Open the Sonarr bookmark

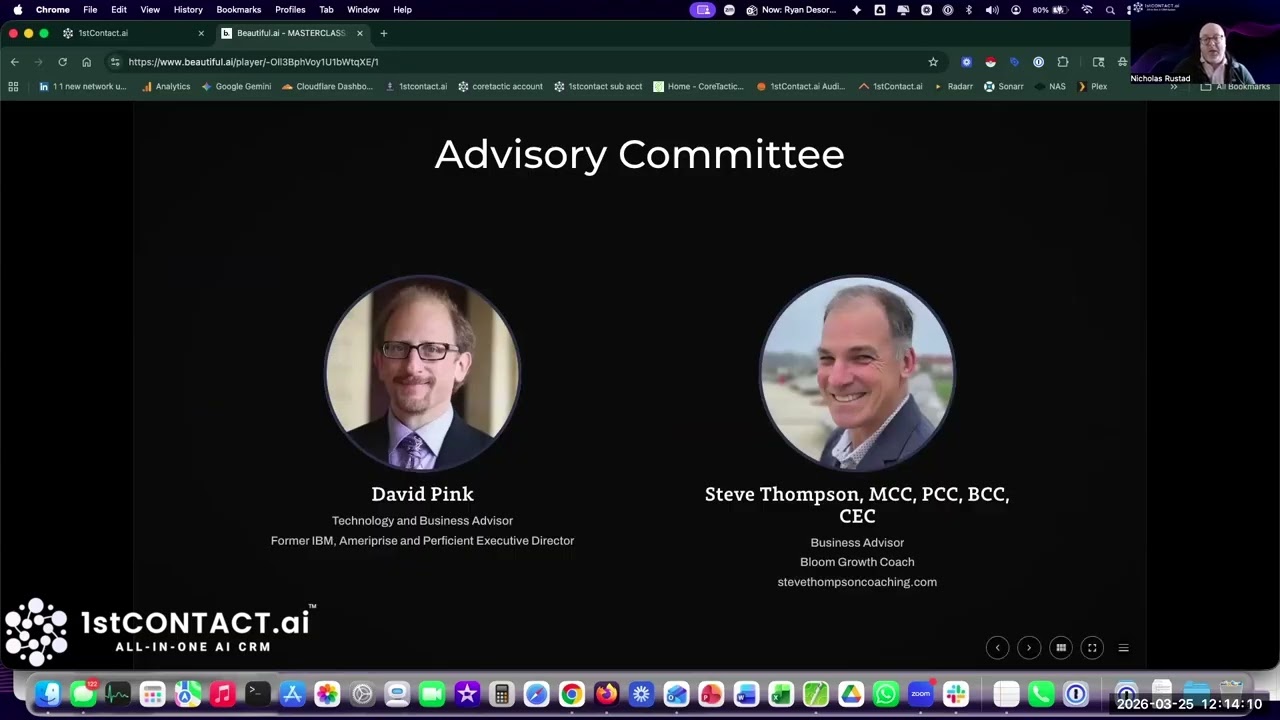pos(1004,87)
